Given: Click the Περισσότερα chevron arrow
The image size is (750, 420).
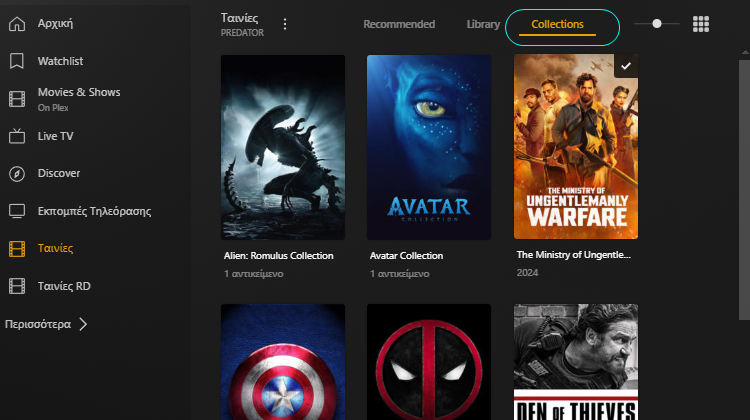Looking at the screenshot, I should tap(83, 324).
